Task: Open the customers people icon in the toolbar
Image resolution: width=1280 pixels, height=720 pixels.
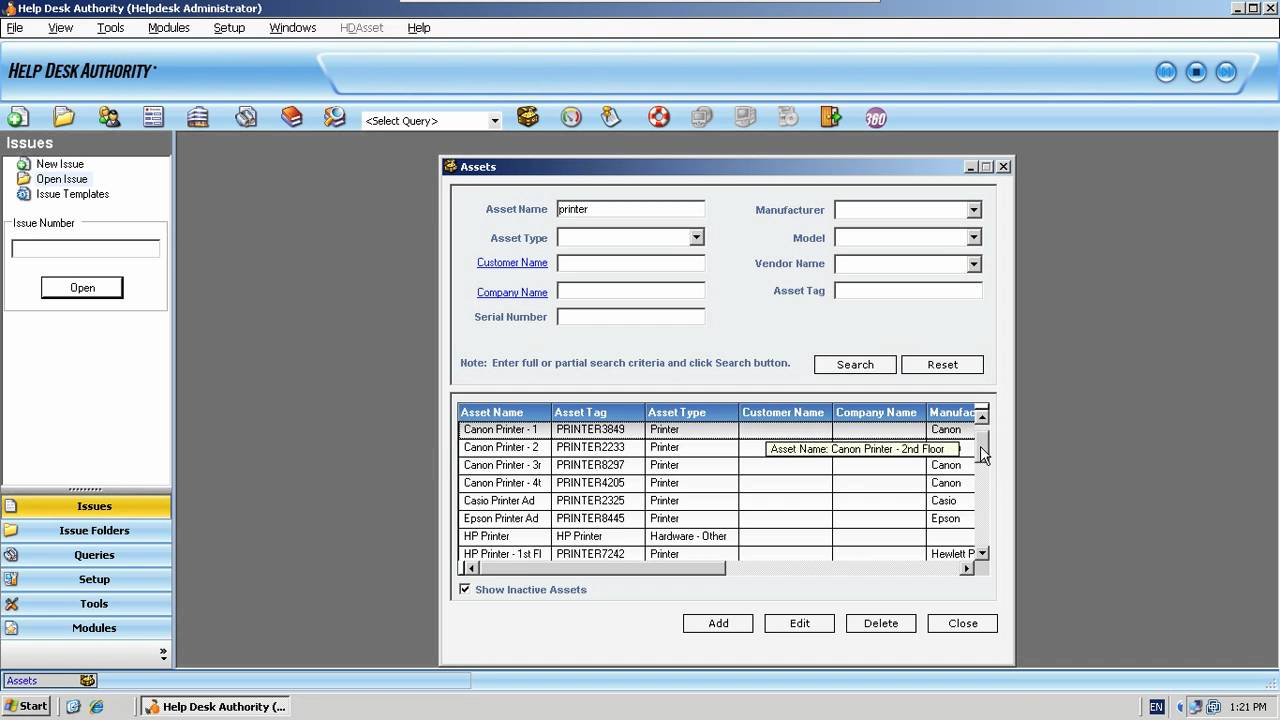Action: (109, 118)
